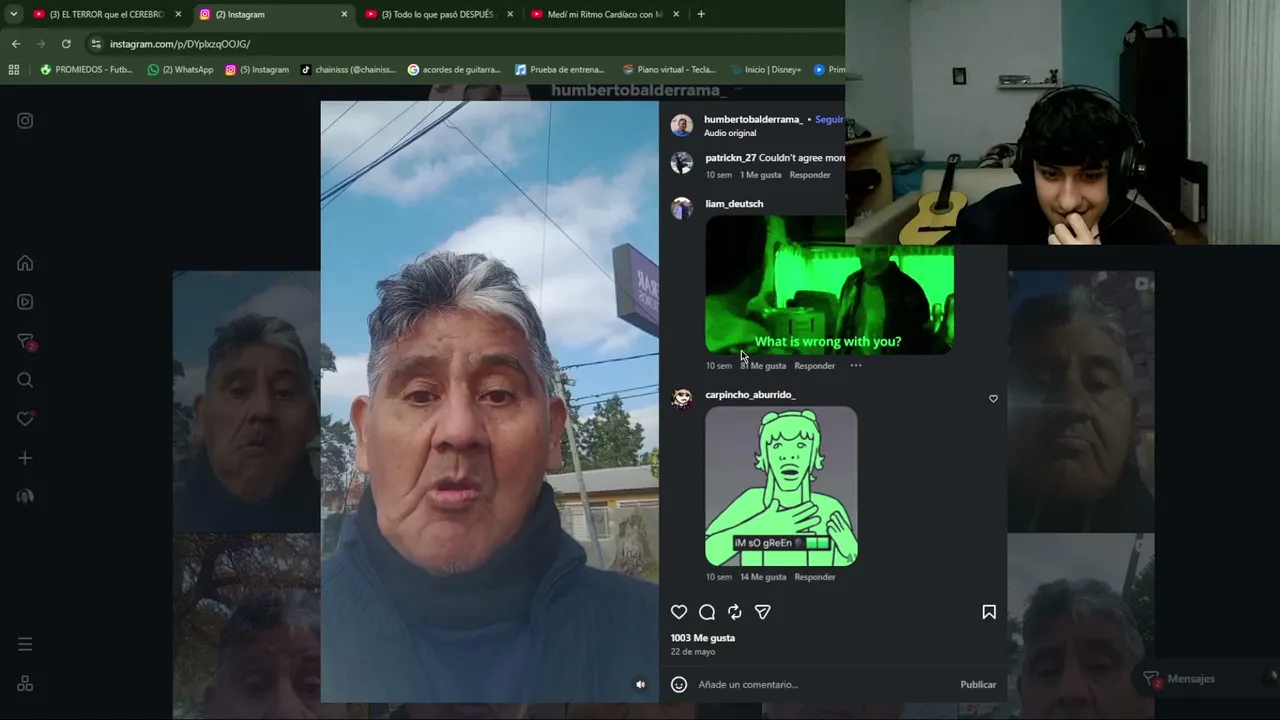Expand the tab search dropdown arrow
Viewport: 1280px width, 720px height.
tap(14, 14)
